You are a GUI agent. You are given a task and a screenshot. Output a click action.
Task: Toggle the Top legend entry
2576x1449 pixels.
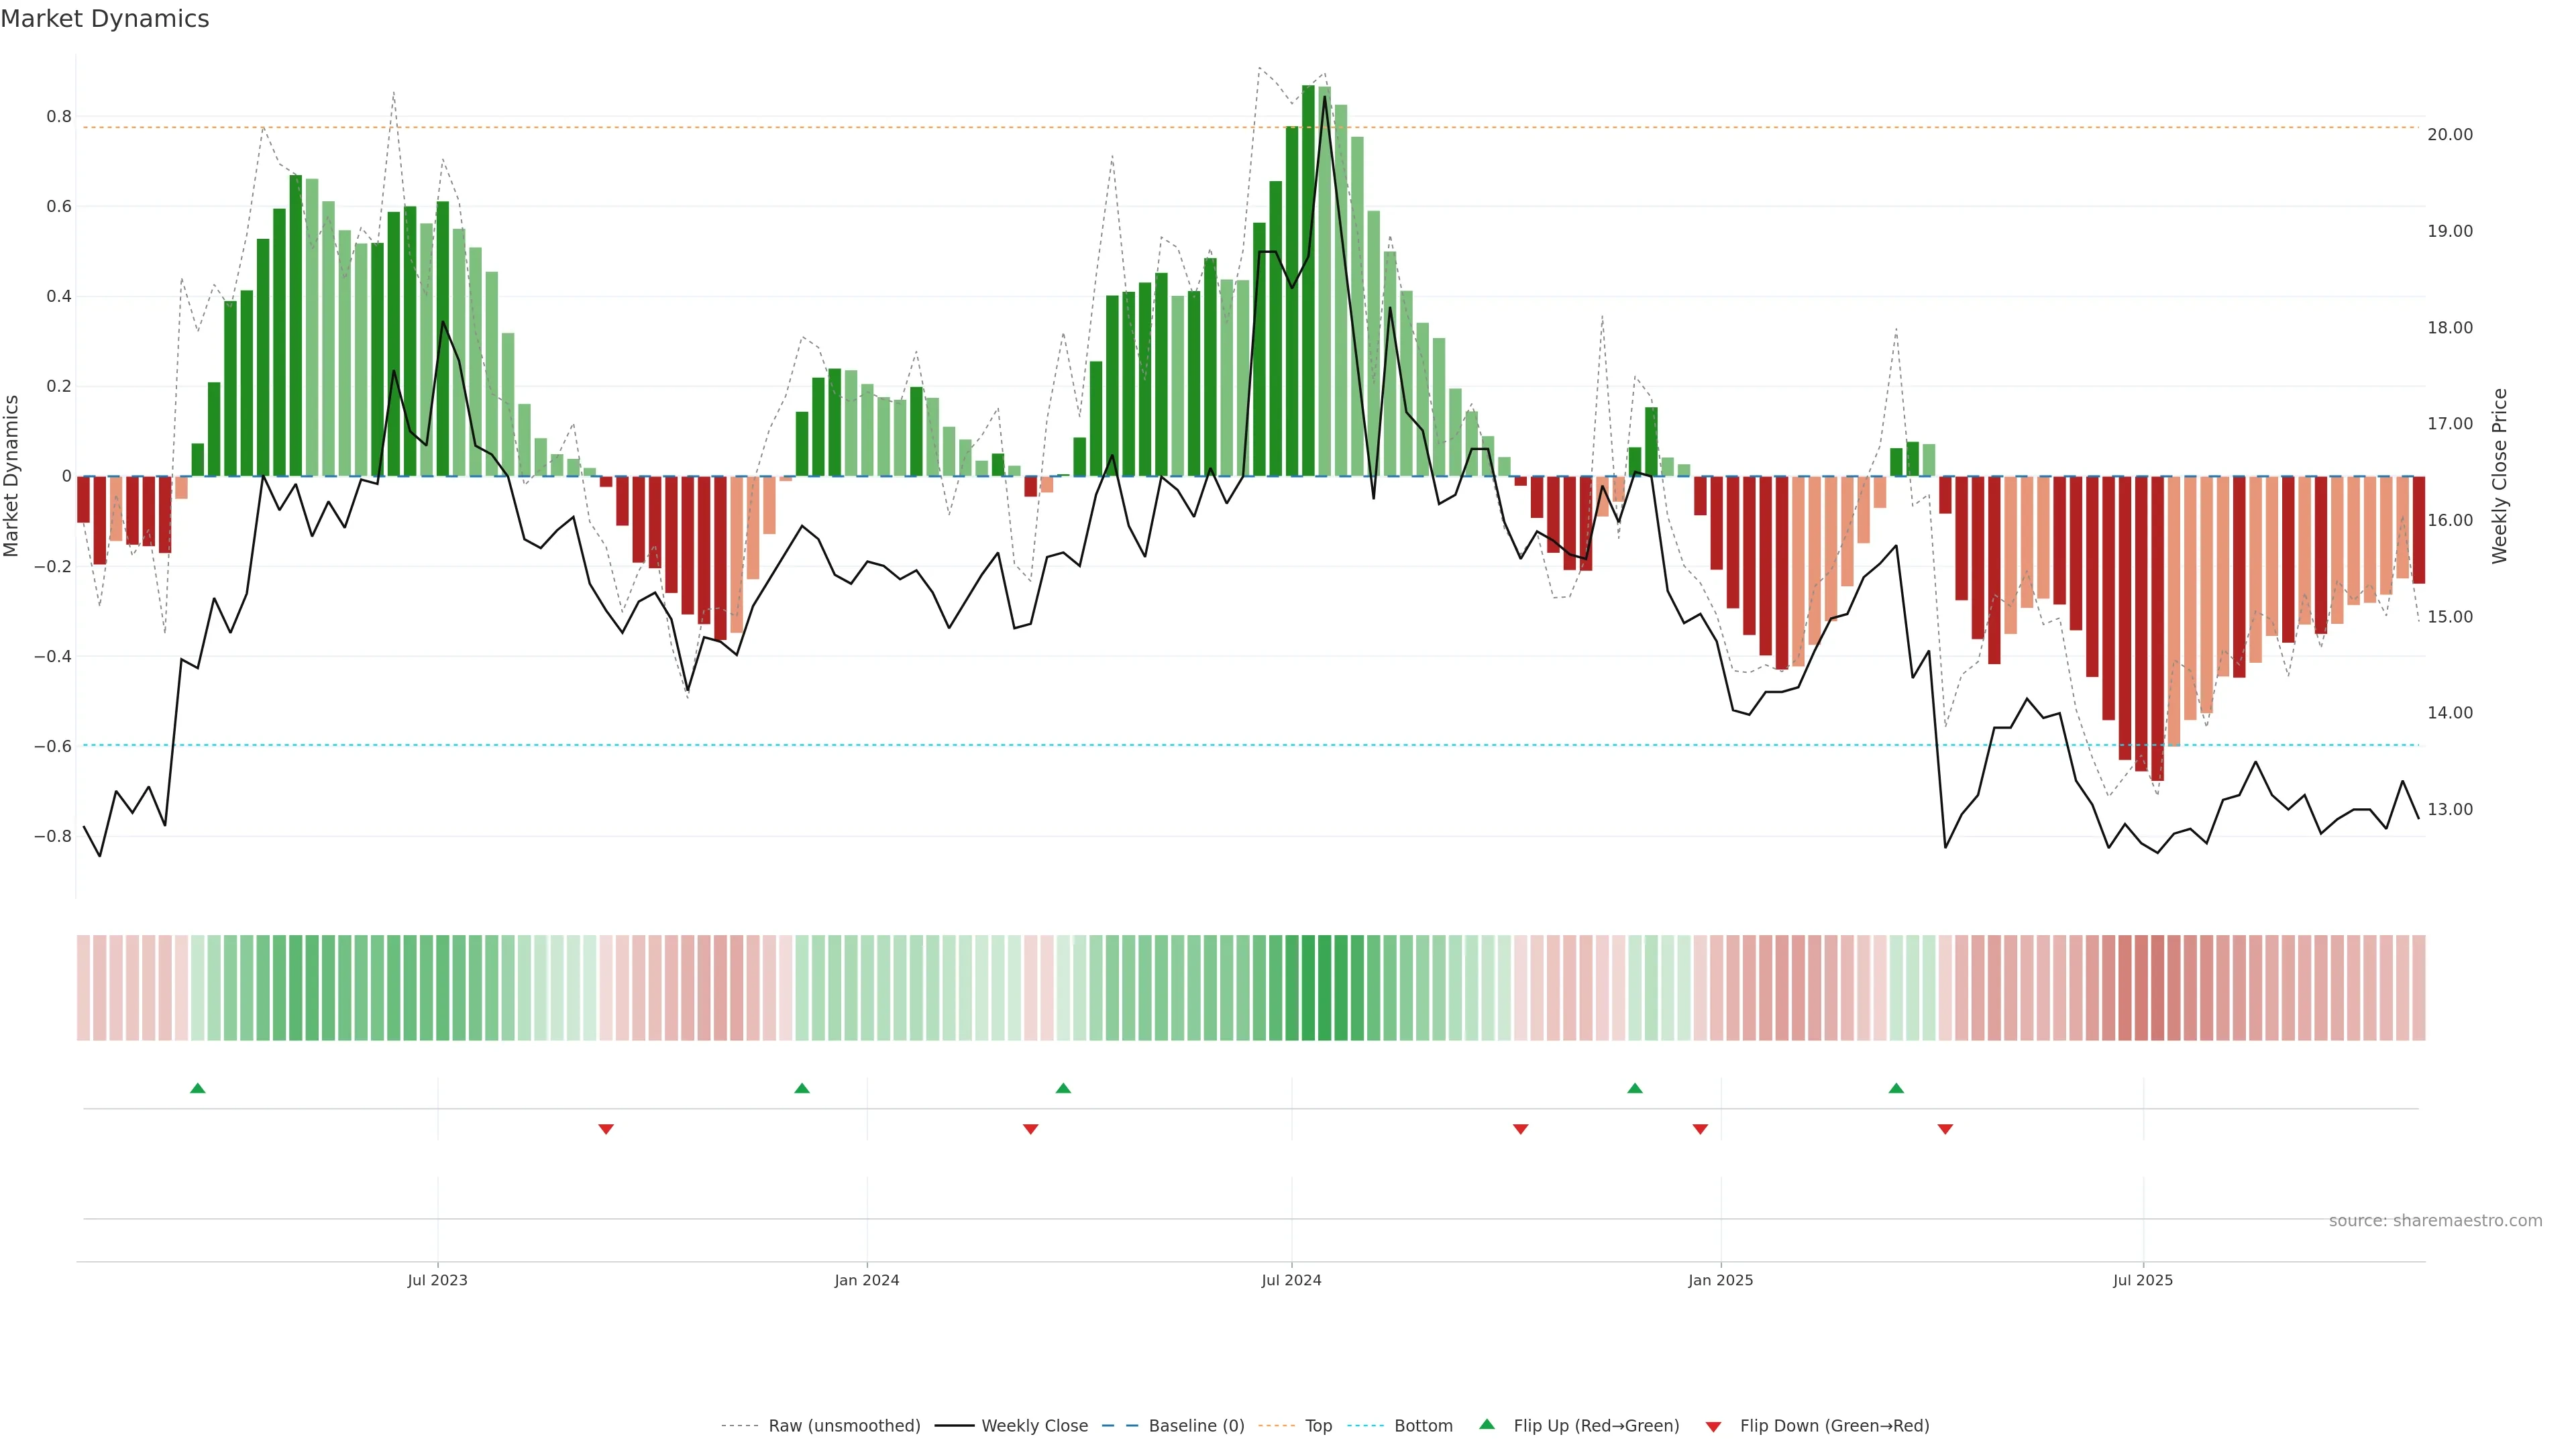(x=1318, y=1426)
